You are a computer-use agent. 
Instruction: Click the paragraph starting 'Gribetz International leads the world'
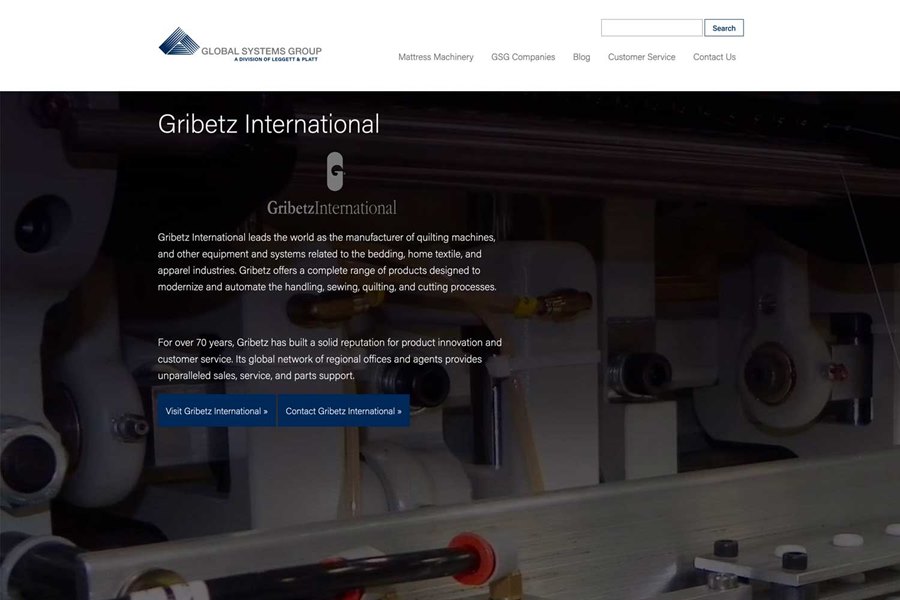click(327, 262)
